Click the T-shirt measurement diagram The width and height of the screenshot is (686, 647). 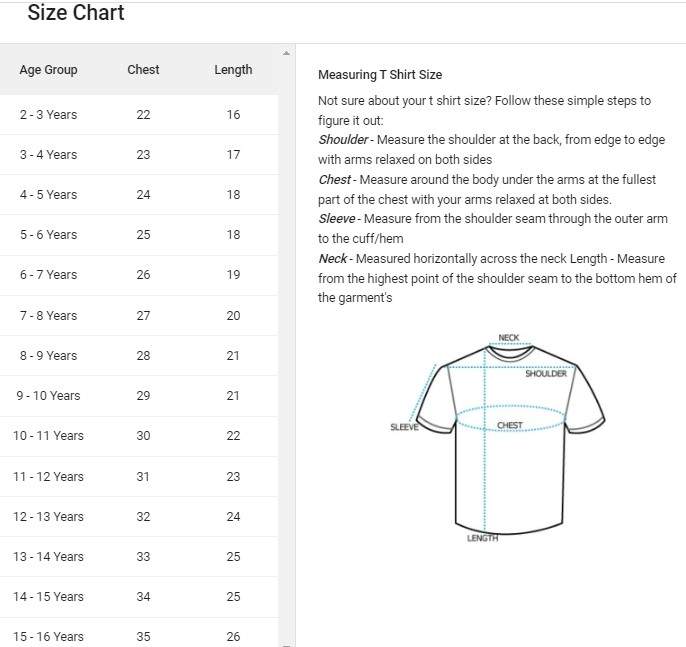pyautogui.click(x=499, y=439)
